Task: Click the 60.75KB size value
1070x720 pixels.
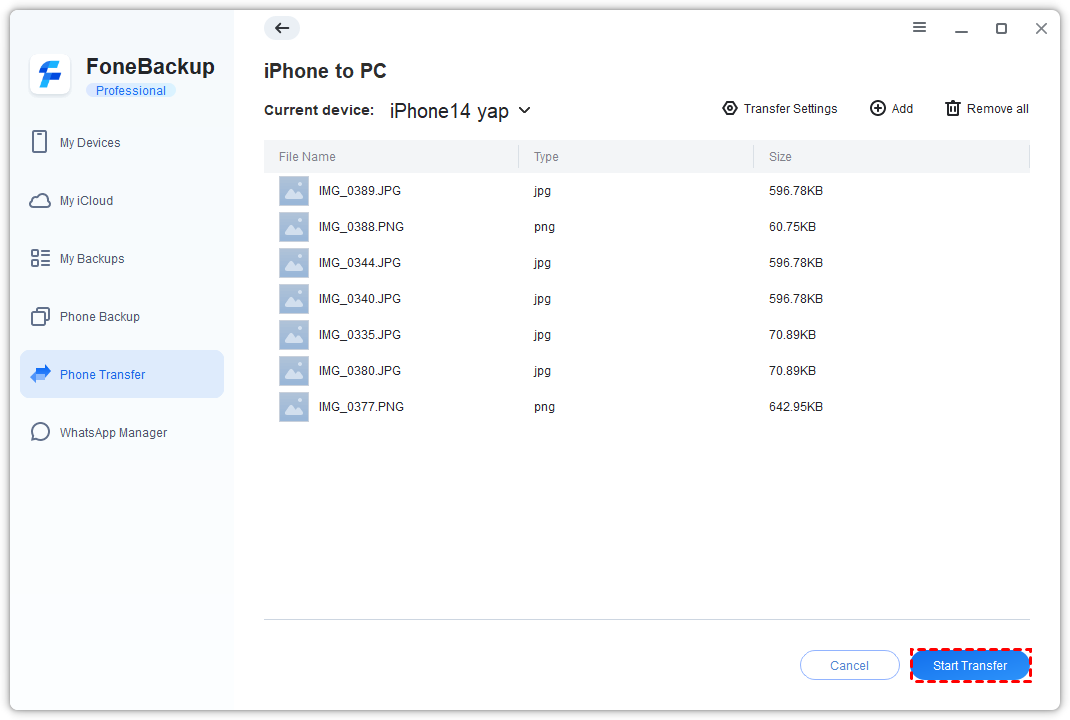Action: 792,227
